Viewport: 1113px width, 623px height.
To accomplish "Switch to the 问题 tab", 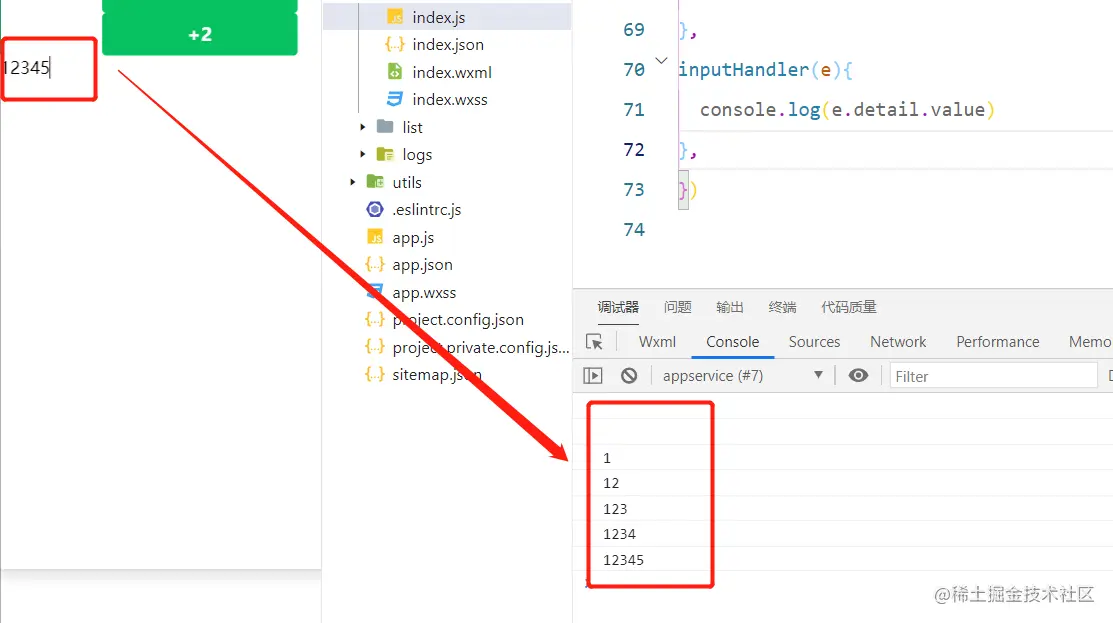I will pos(678,307).
